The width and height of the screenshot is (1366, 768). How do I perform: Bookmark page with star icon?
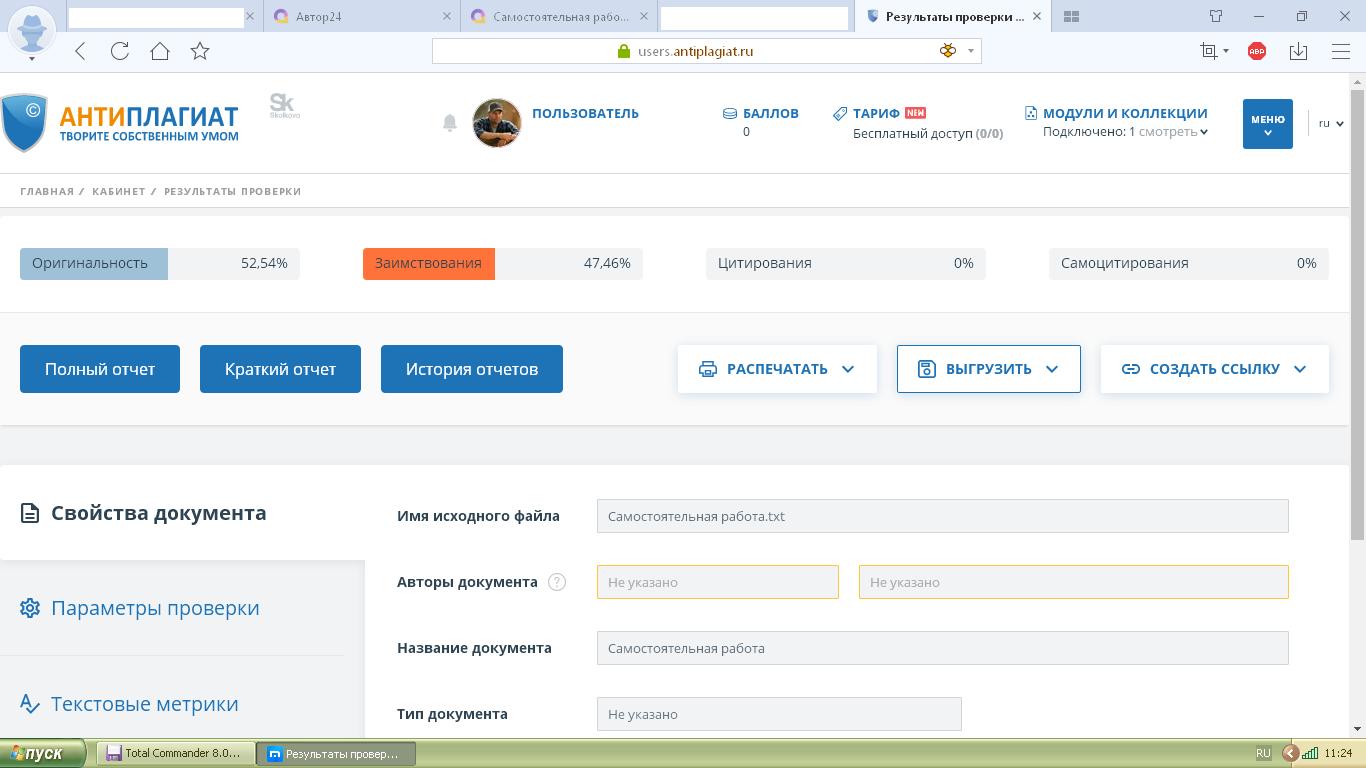point(200,51)
